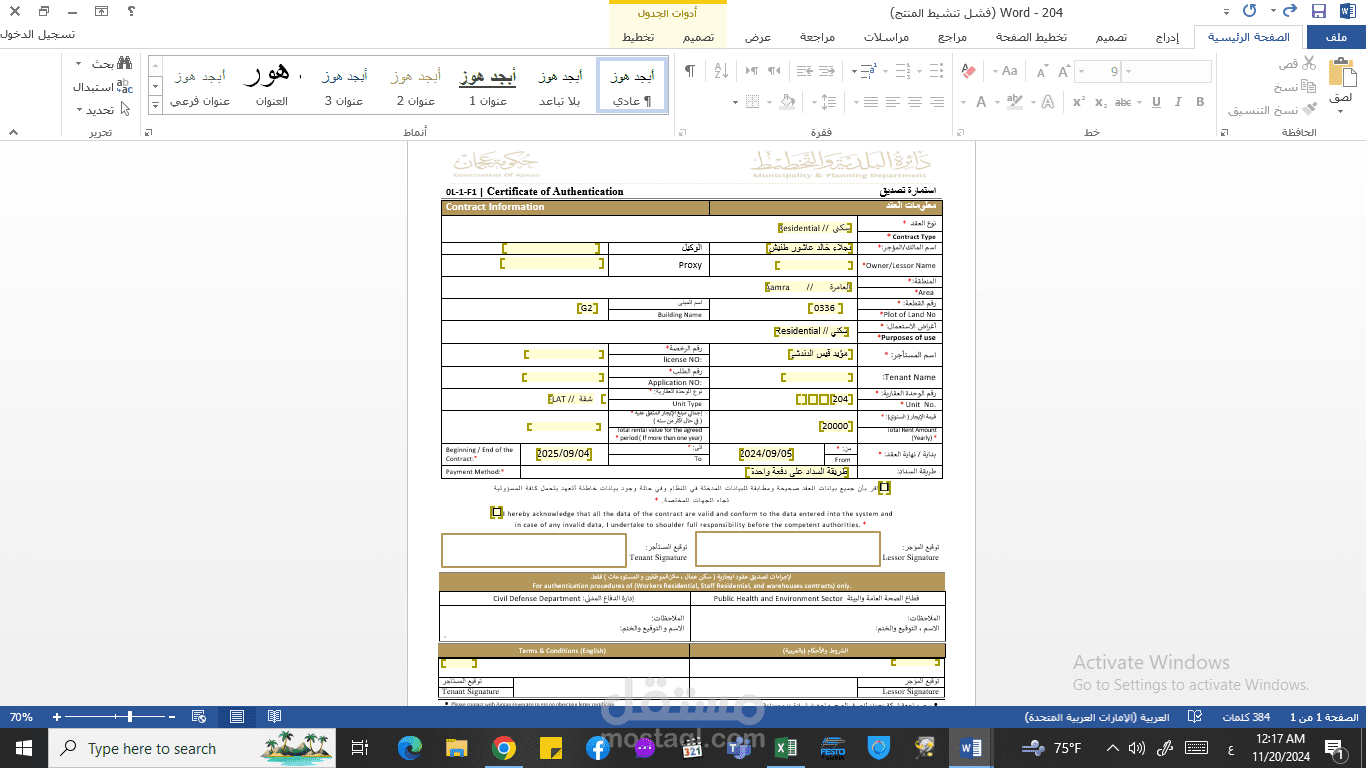Click the Find (بحث) binoculars button
1366x768 pixels.
tap(104, 63)
